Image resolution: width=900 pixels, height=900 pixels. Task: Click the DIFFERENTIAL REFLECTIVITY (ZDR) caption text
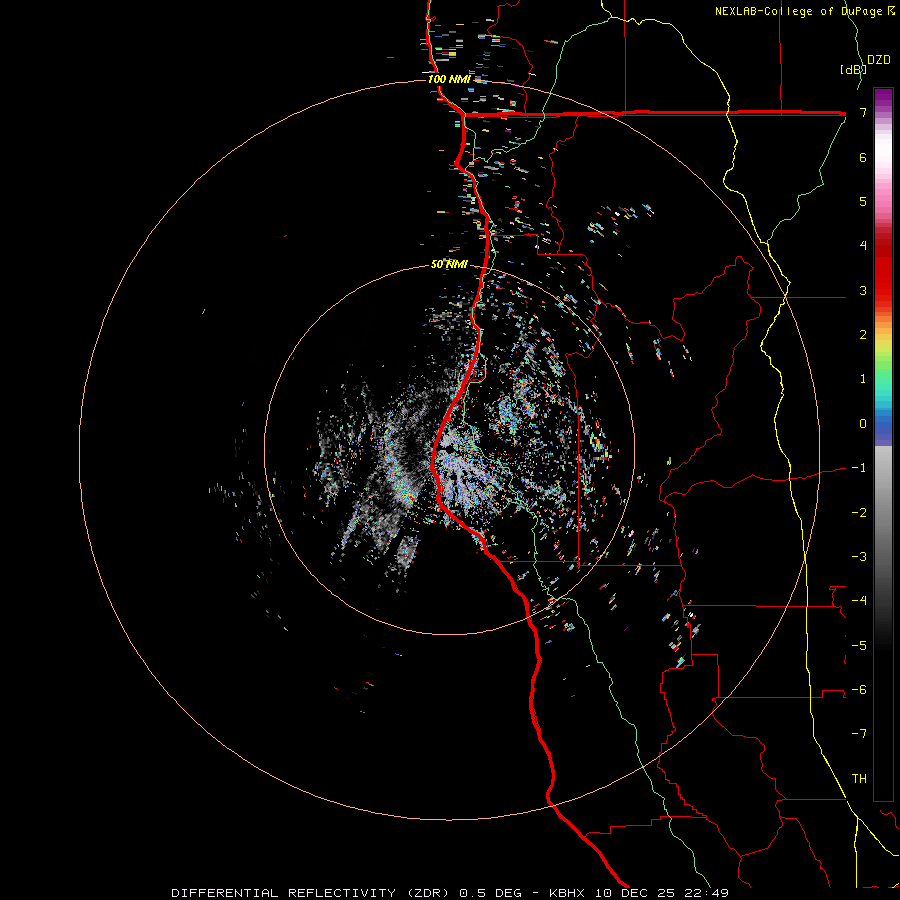[312, 893]
